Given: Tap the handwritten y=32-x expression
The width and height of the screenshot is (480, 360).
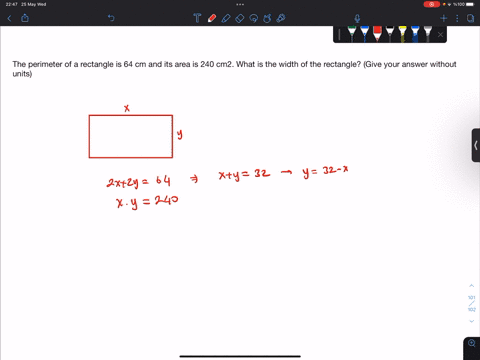Looking at the screenshot, I should [325, 172].
